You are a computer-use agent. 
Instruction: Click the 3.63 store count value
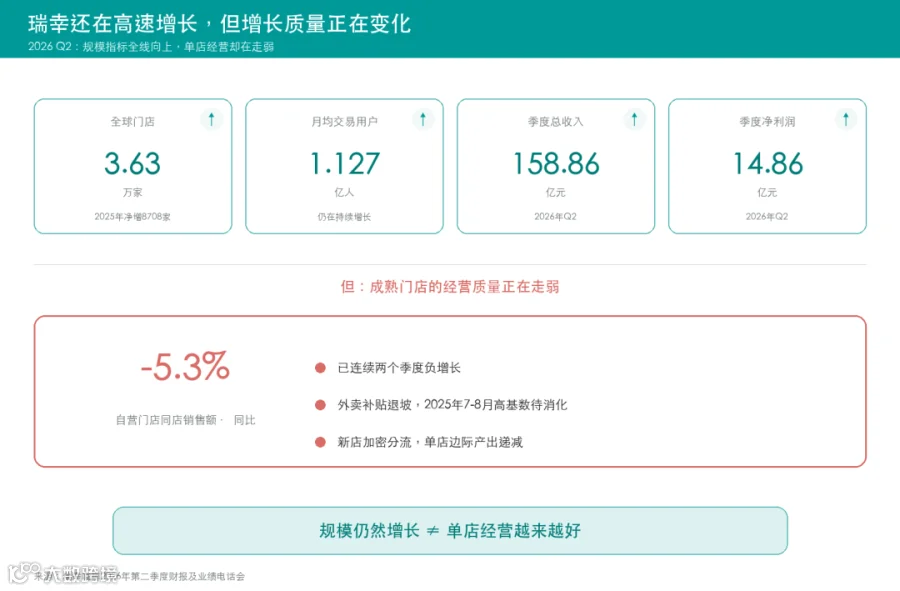click(x=133, y=164)
